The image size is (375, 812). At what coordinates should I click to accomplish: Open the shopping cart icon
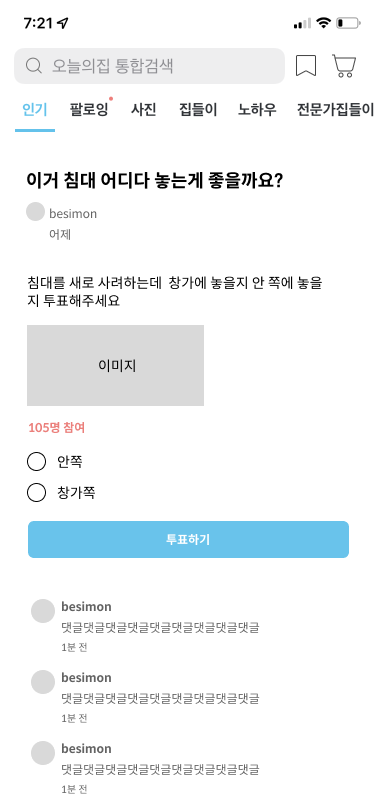(x=344, y=66)
